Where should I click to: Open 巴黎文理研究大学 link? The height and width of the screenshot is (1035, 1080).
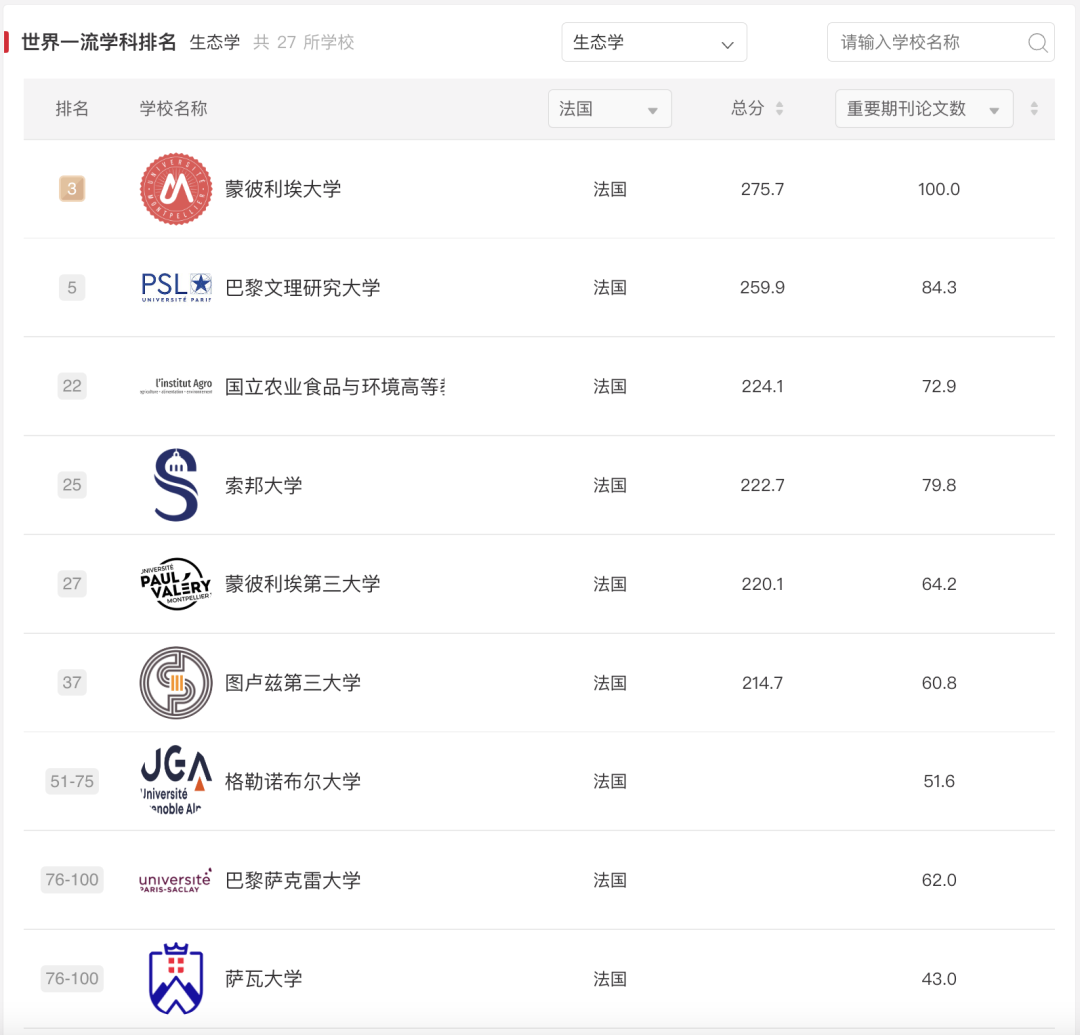[302, 287]
